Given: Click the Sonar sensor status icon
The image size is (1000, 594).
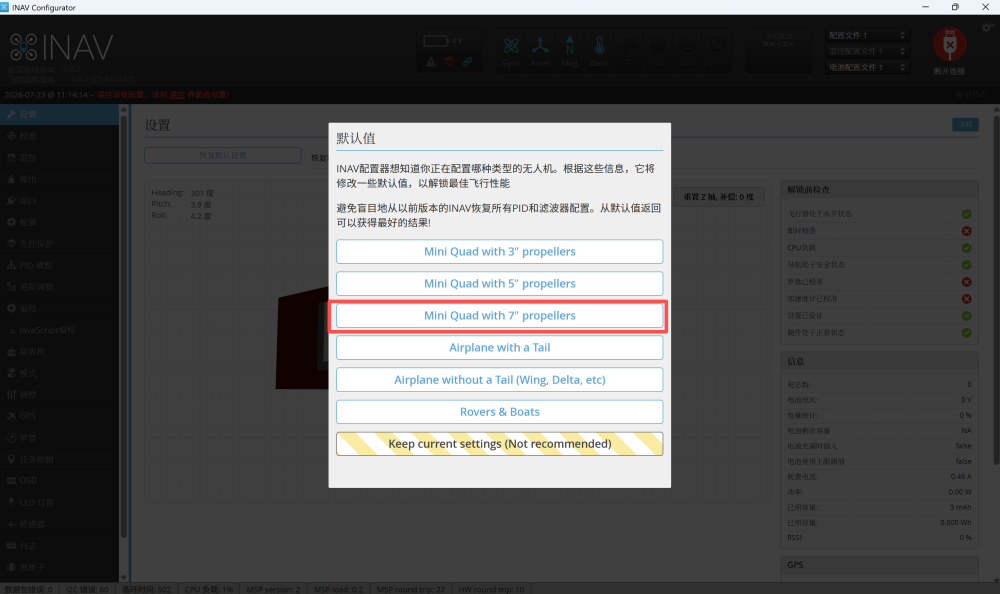Looking at the screenshot, I should point(687,50).
